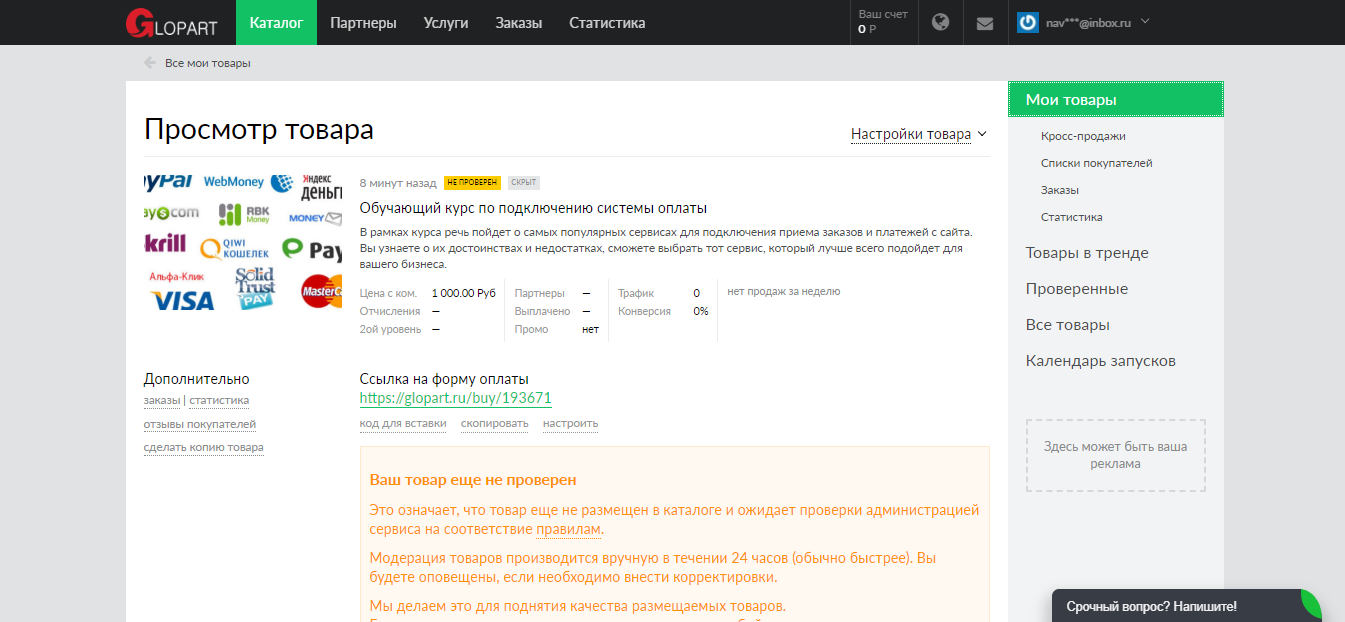The image size is (1345, 622).
Task: Open отзывы покупателей link
Action: [x=199, y=424]
